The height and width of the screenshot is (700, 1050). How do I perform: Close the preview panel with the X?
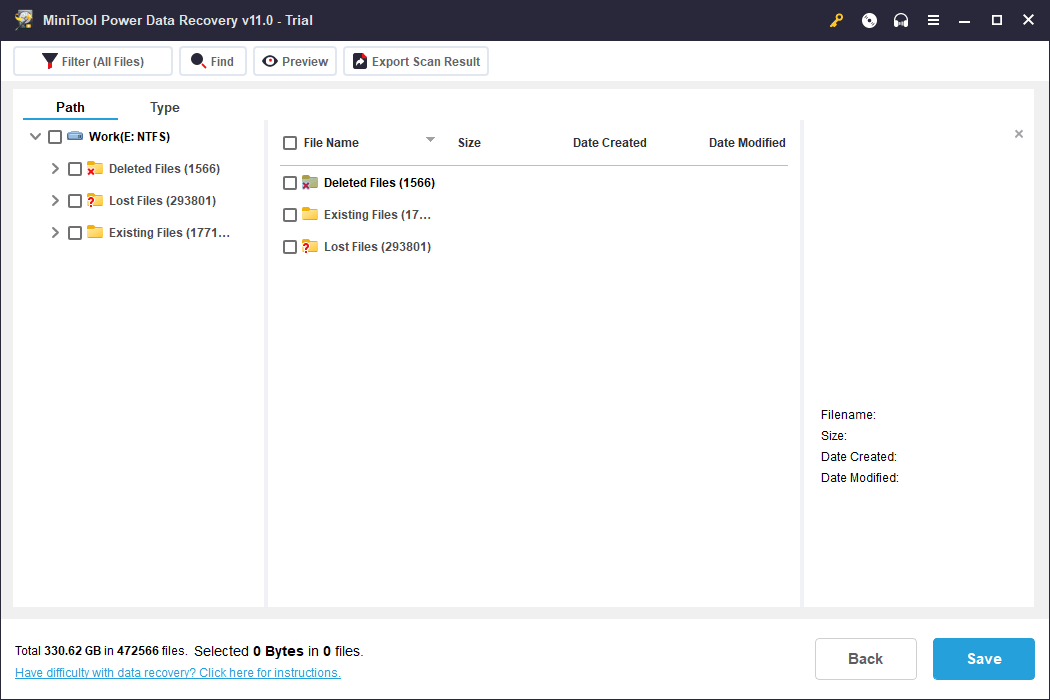click(1019, 134)
